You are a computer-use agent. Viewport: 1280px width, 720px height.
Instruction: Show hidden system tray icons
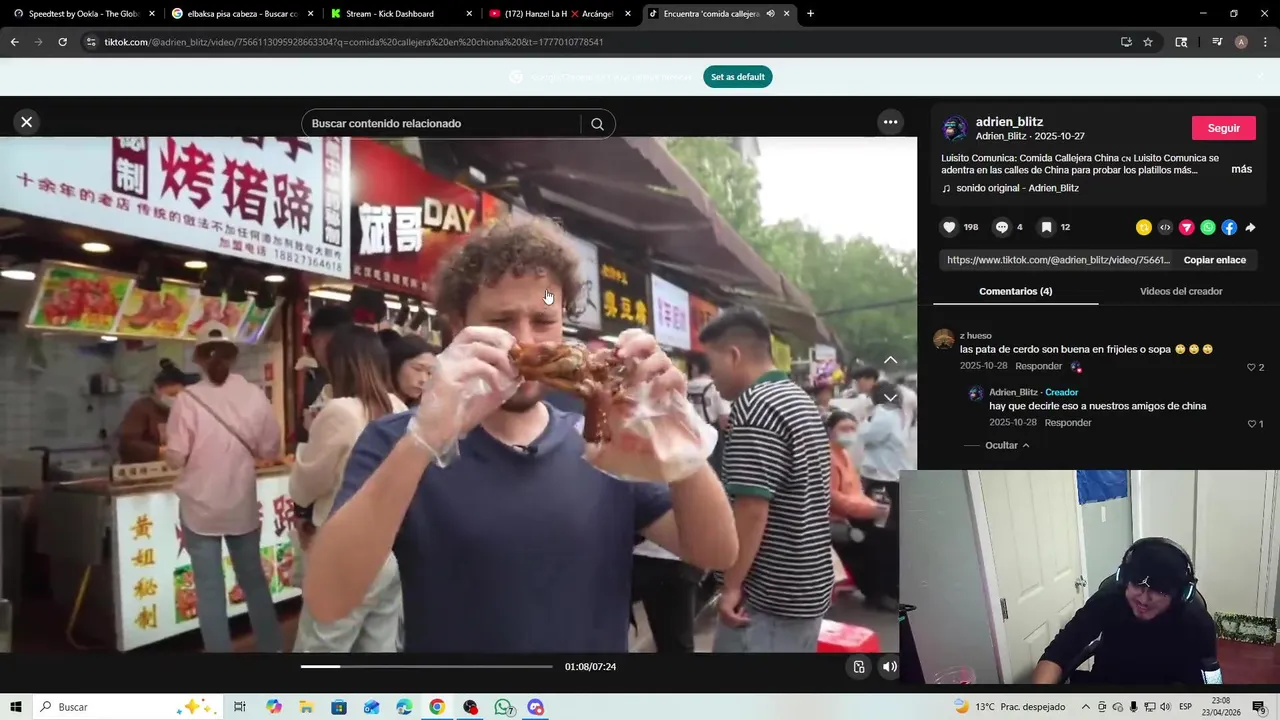[x=1086, y=707]
